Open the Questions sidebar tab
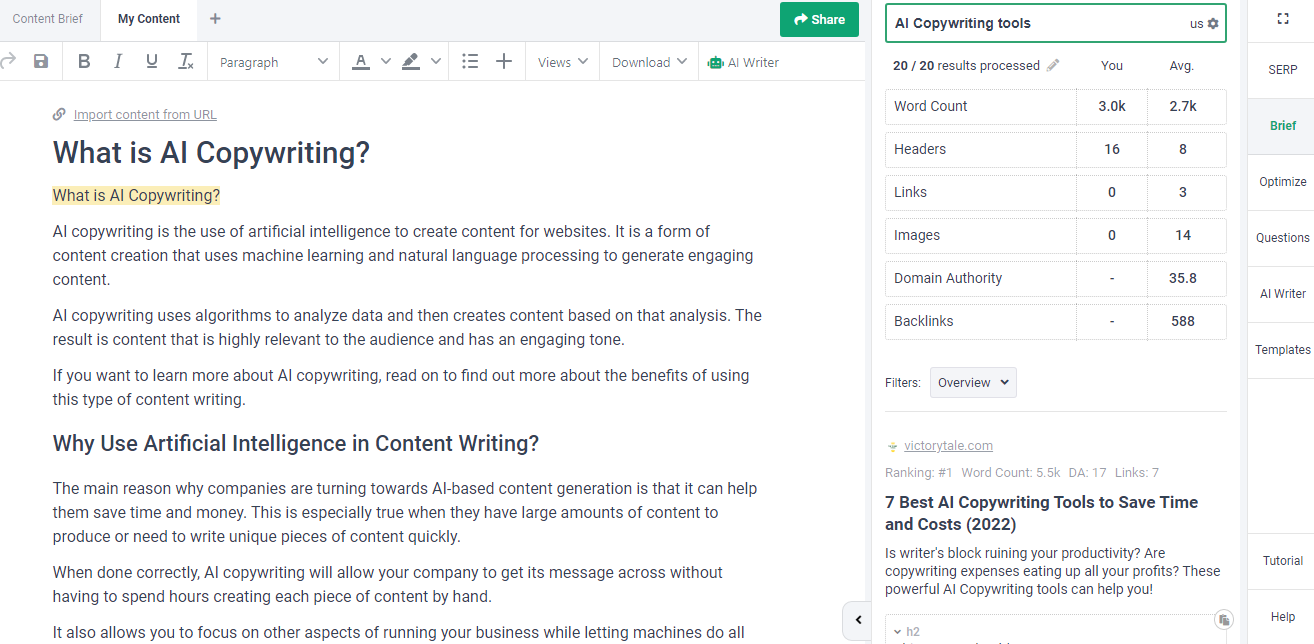This screenshot has width=1314, height=644. tap(1283, 238)
